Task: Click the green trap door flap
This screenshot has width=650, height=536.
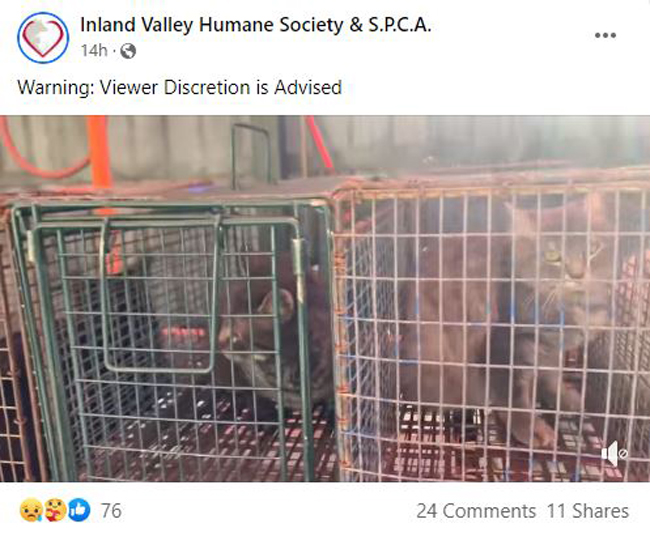Action: point(160,294)
